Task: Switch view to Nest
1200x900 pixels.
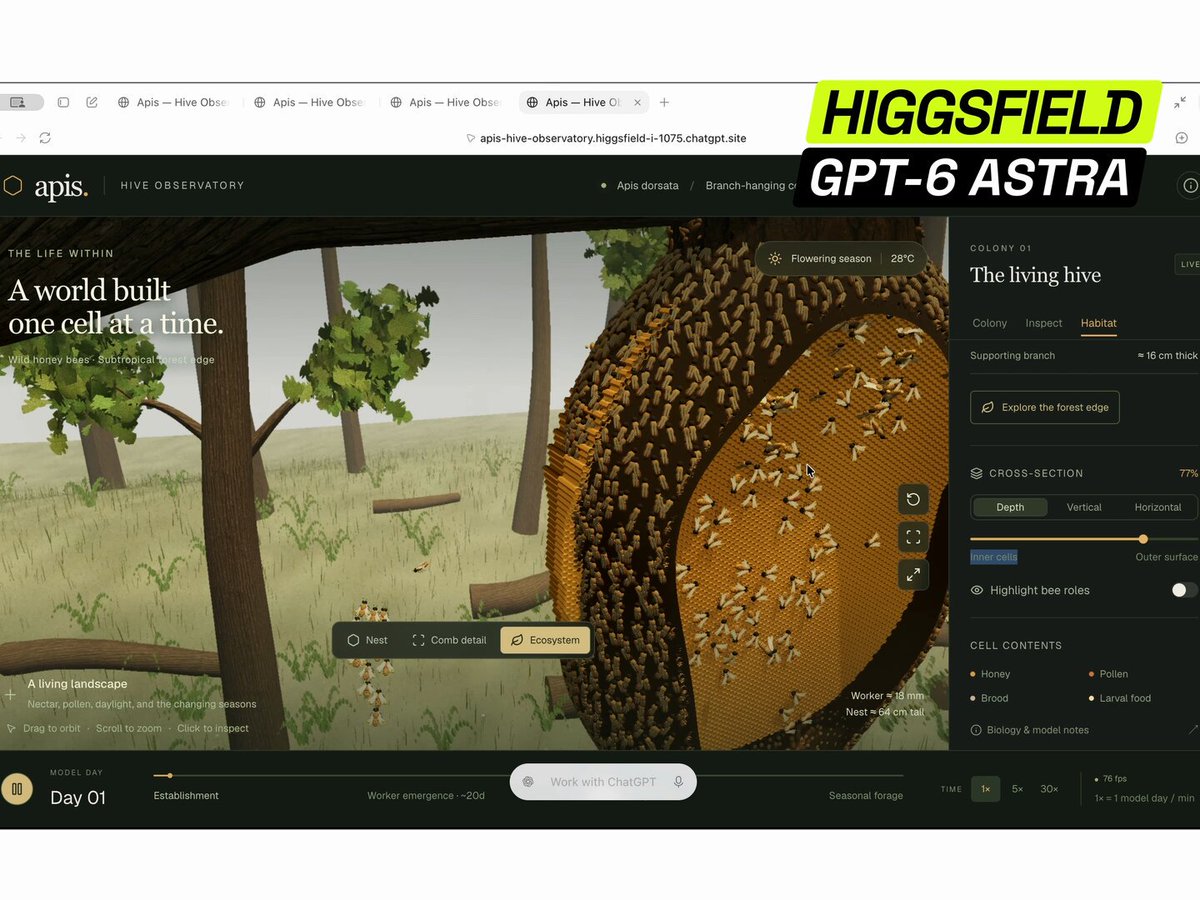Action: tap(367, 640)
